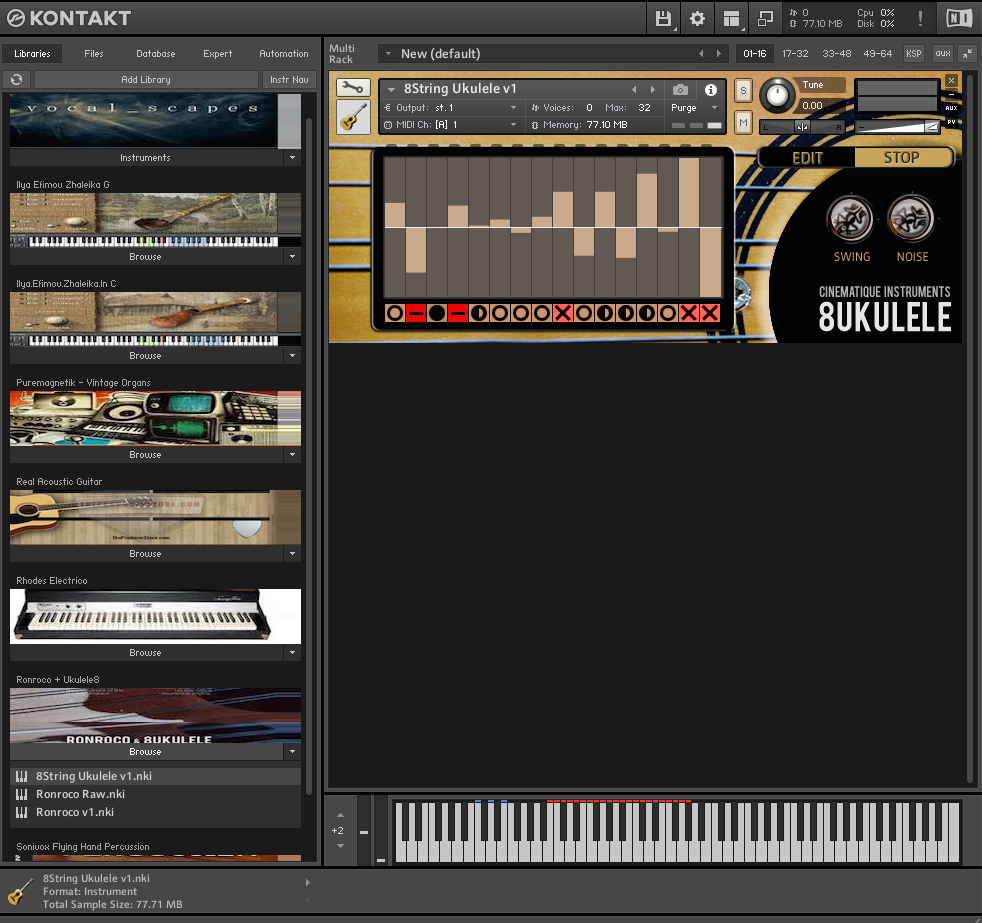Click the fifth step half-circle
This screenshot has height=923, width=982.
pos(479,313)
